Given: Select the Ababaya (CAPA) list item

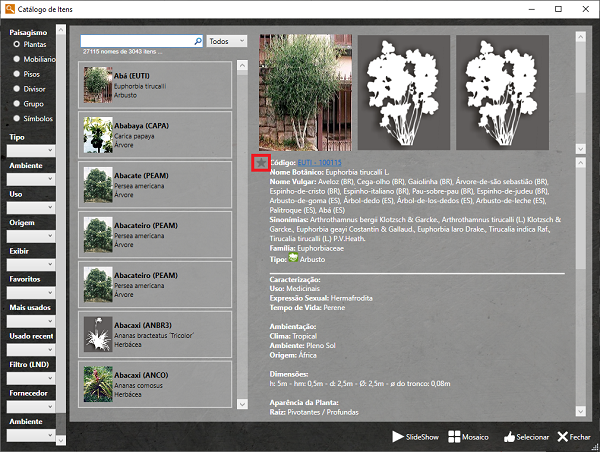Looking at the screenshot, I should pos(155,135).
